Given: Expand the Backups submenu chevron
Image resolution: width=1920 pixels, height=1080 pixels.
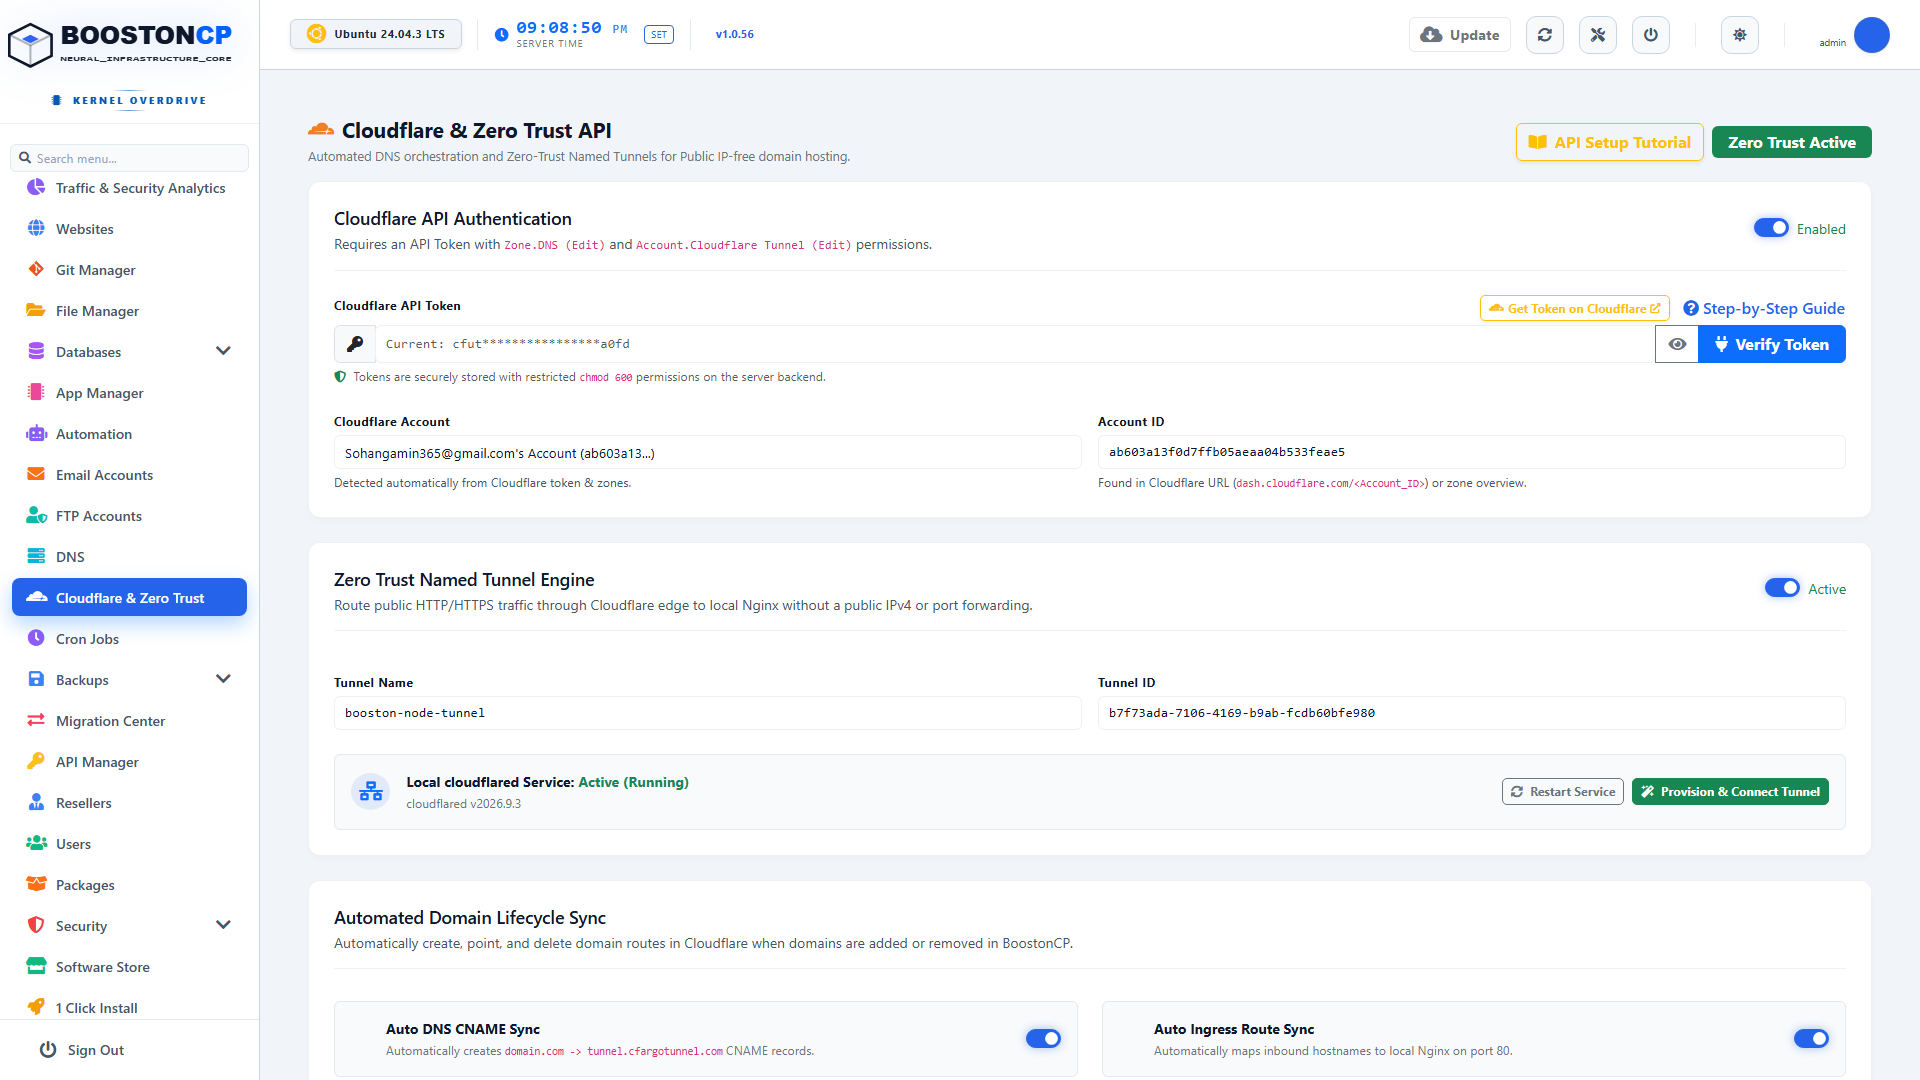Looking at the screenshot, I should [223, 679].
